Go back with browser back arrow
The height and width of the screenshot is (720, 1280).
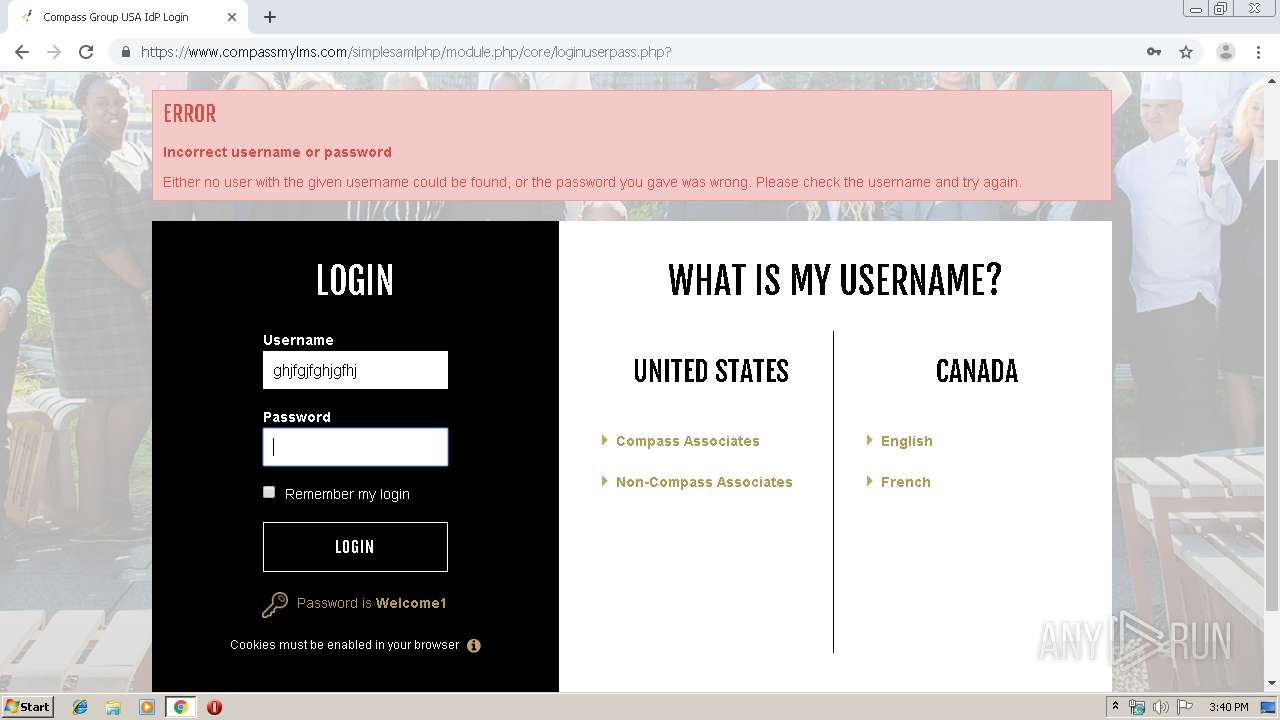point(22,52)
